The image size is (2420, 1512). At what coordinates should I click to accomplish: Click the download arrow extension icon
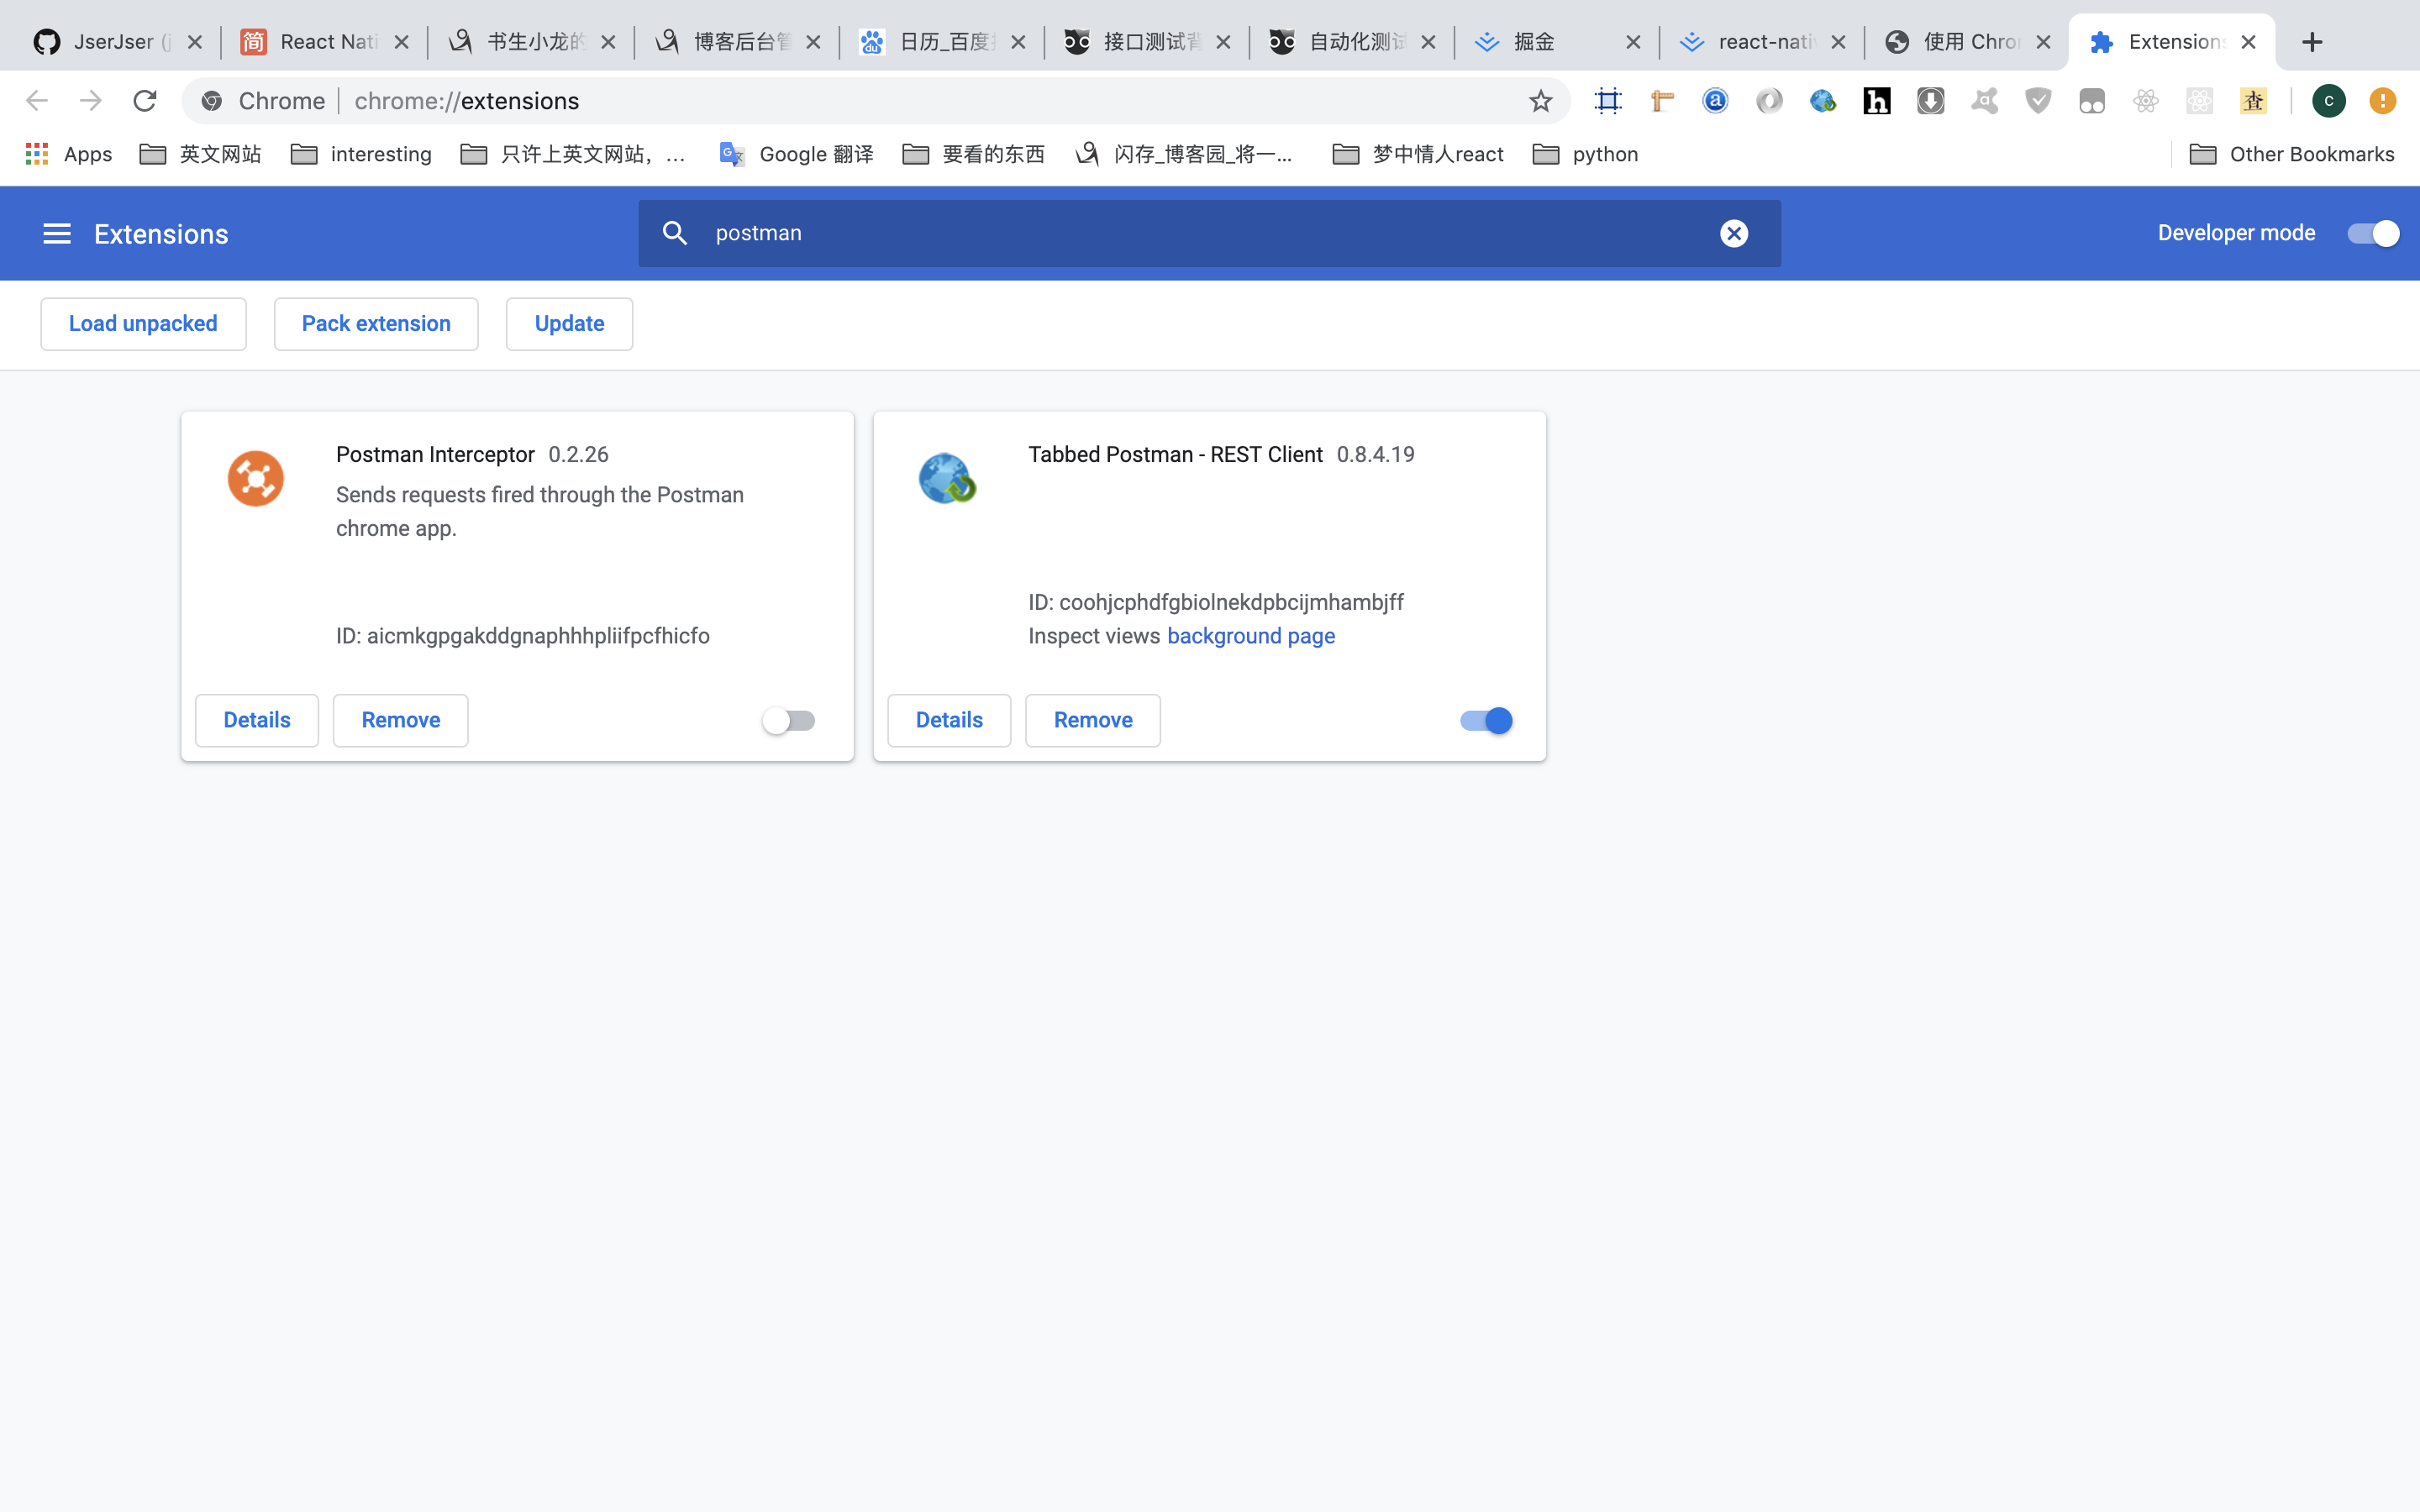(x=1931, y=101)
